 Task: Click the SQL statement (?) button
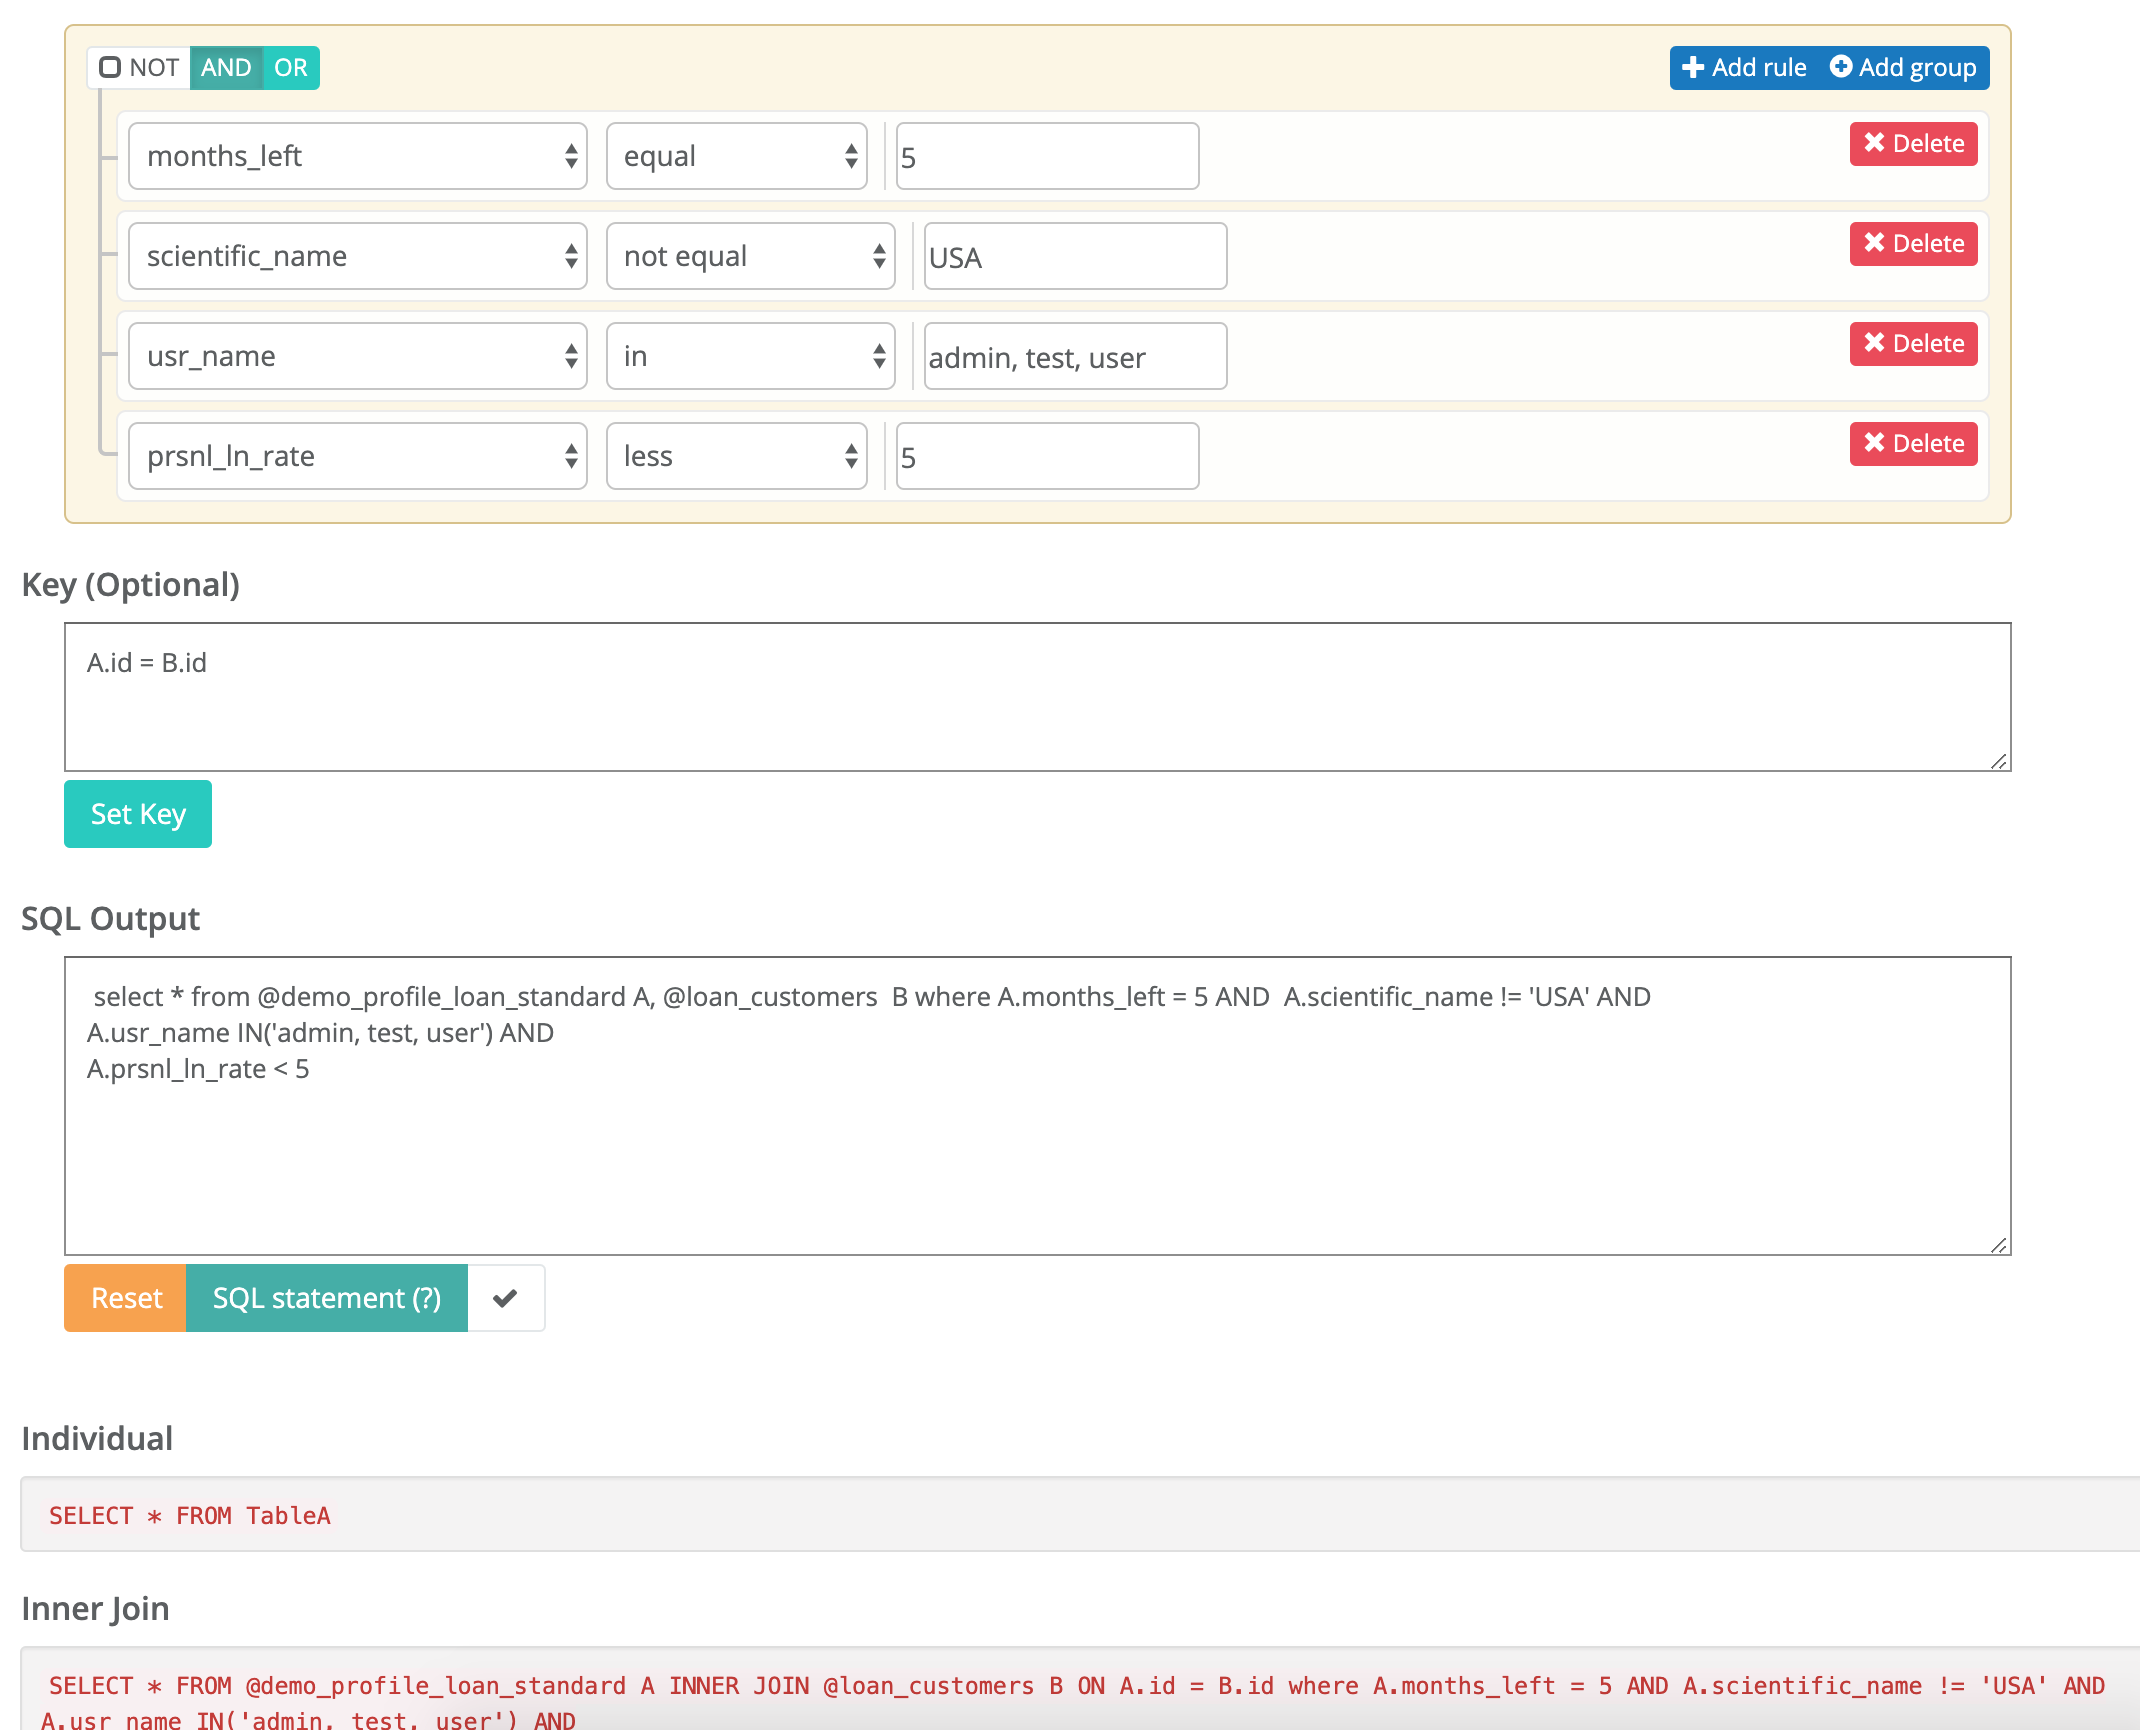click(x=327, y=1298)
